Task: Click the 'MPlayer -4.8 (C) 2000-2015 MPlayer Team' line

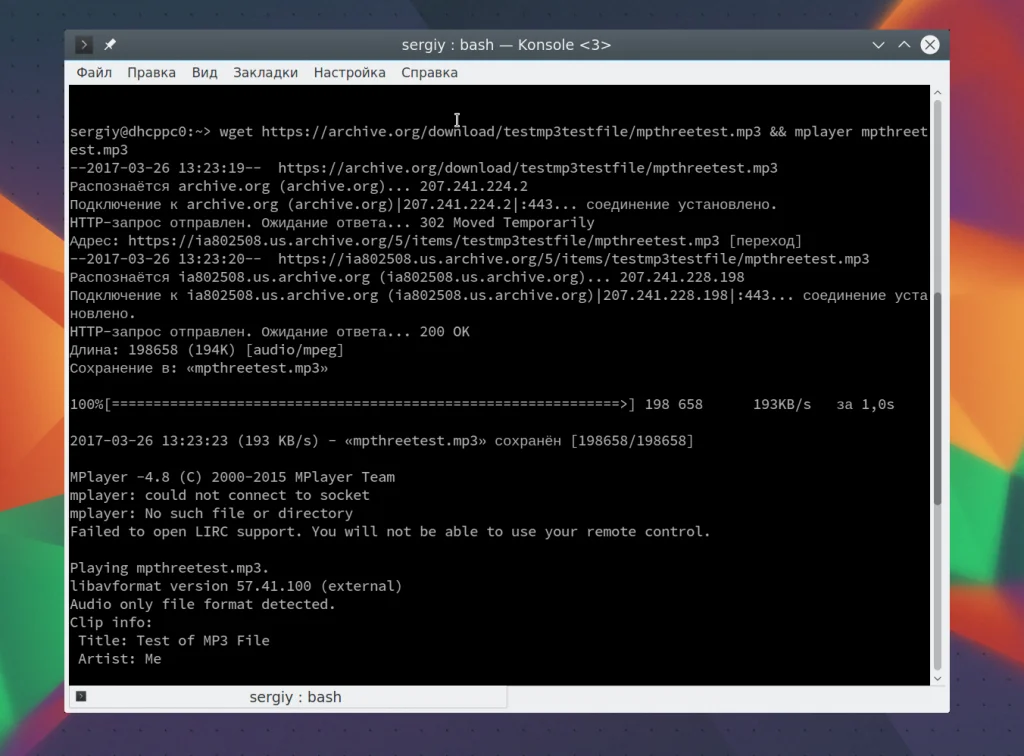Action: click(232, 477)
